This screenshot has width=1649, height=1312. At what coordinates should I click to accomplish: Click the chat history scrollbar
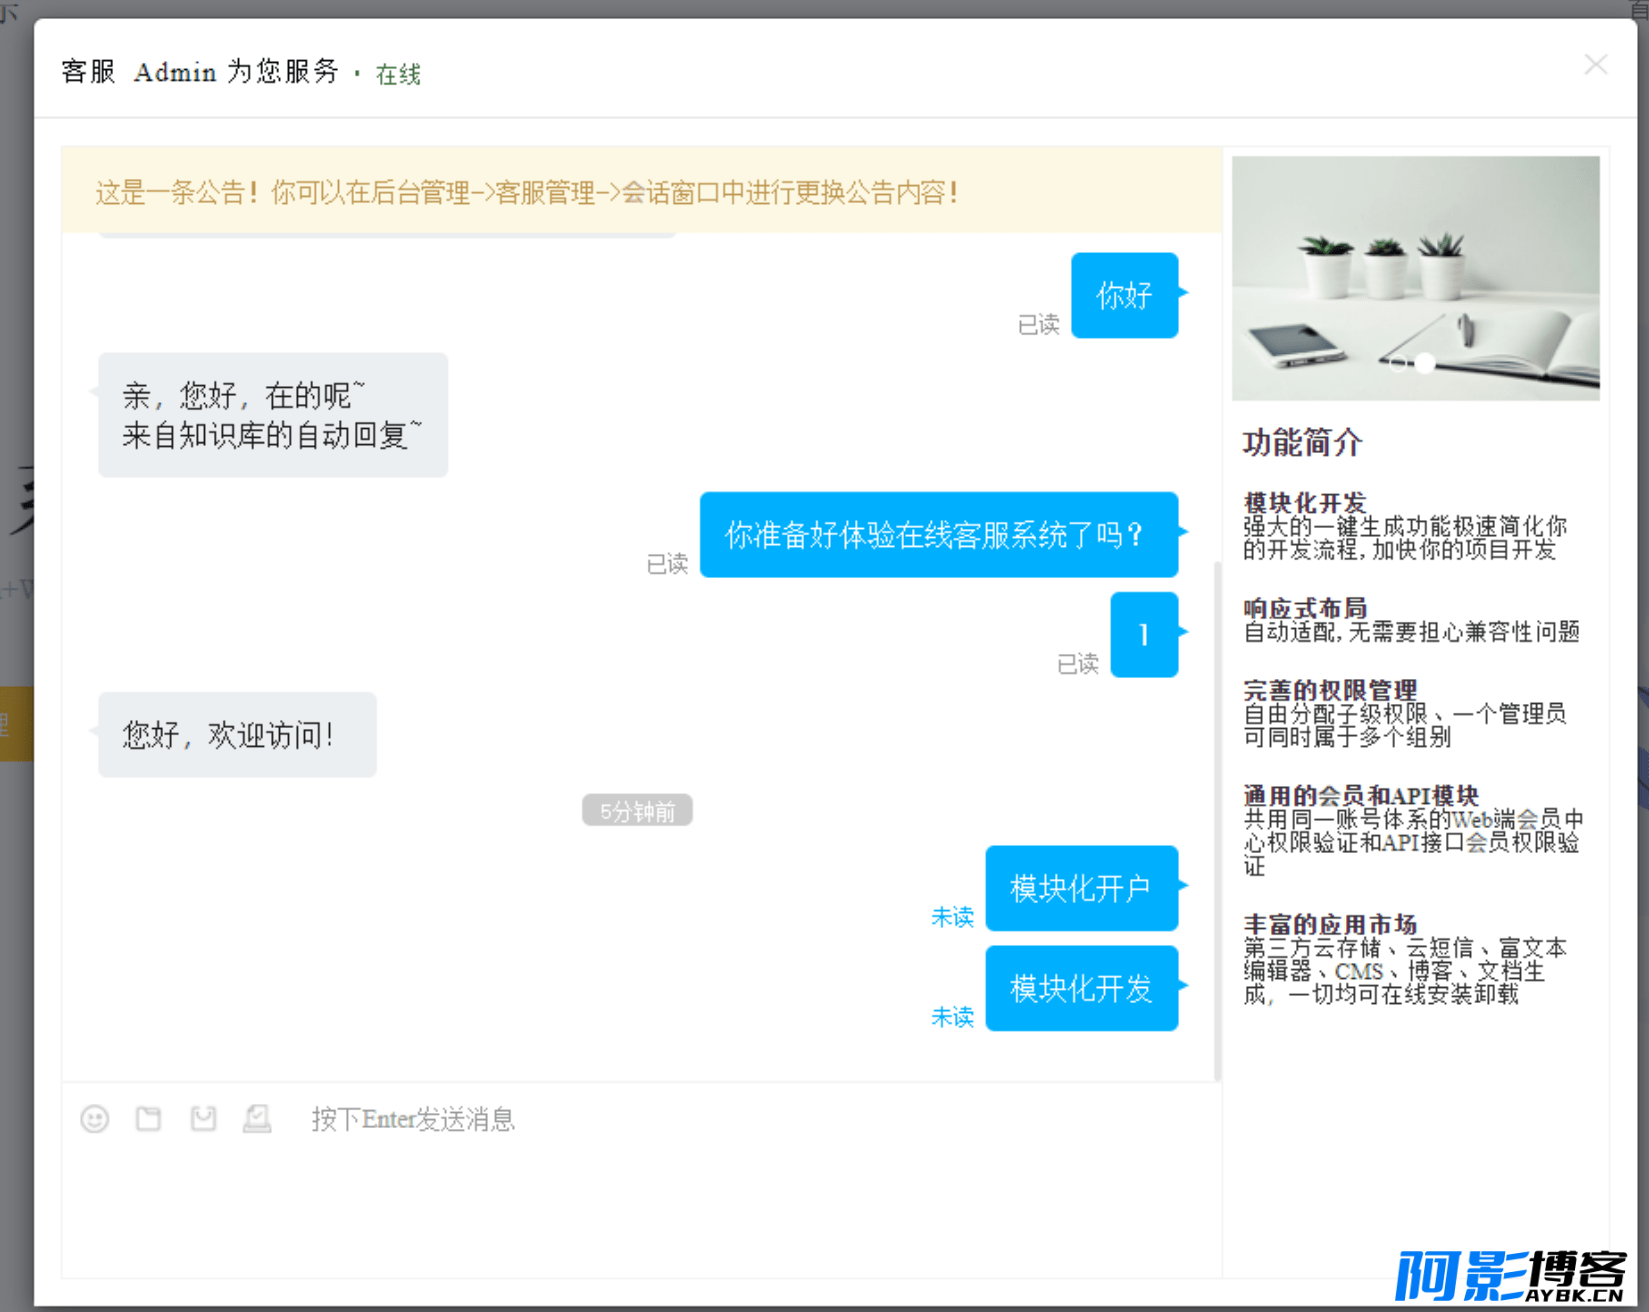tap(1217, 820)
